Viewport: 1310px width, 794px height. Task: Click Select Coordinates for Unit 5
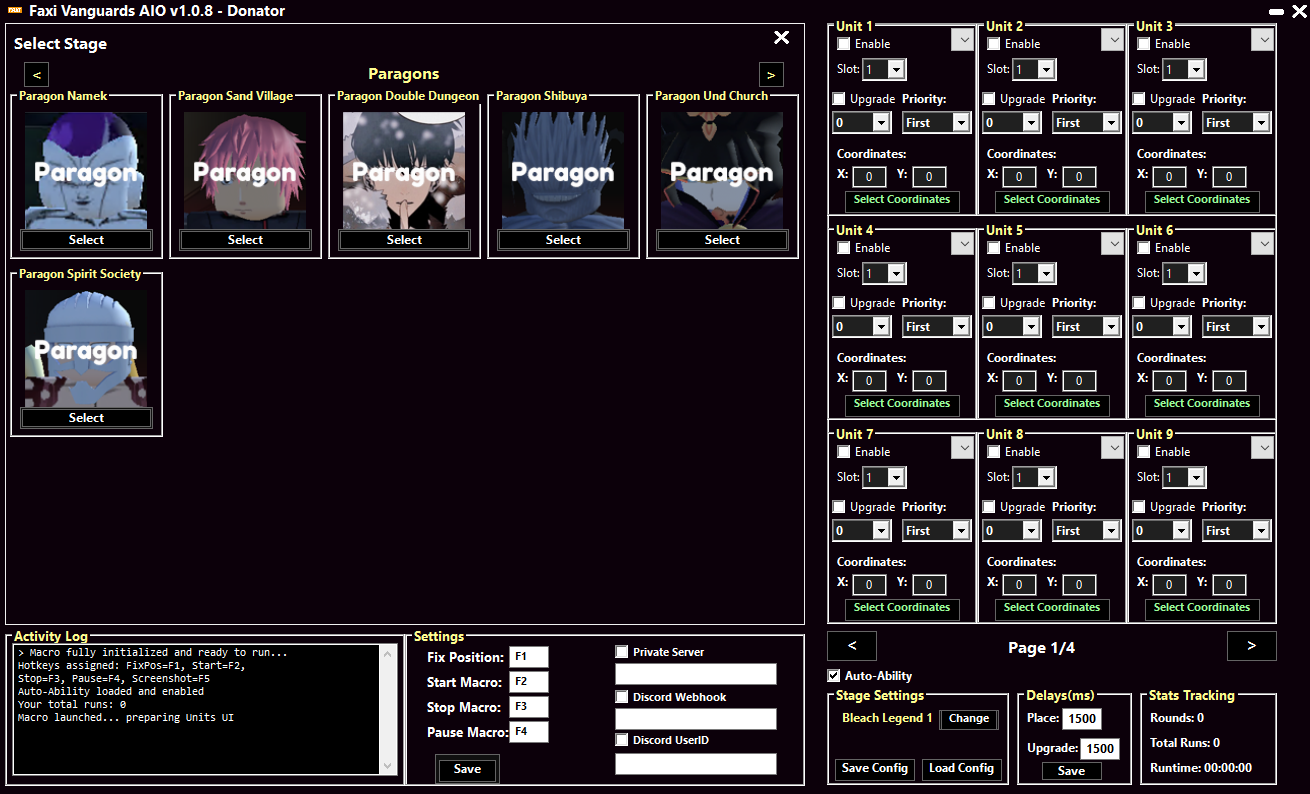[1052, 404]
